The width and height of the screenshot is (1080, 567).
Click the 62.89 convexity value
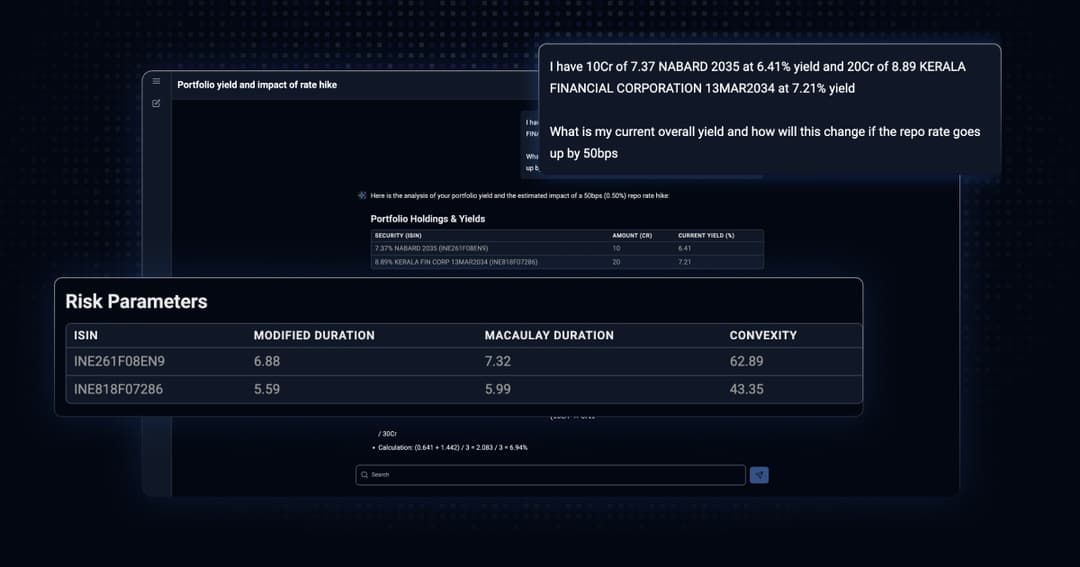(747, 361)
